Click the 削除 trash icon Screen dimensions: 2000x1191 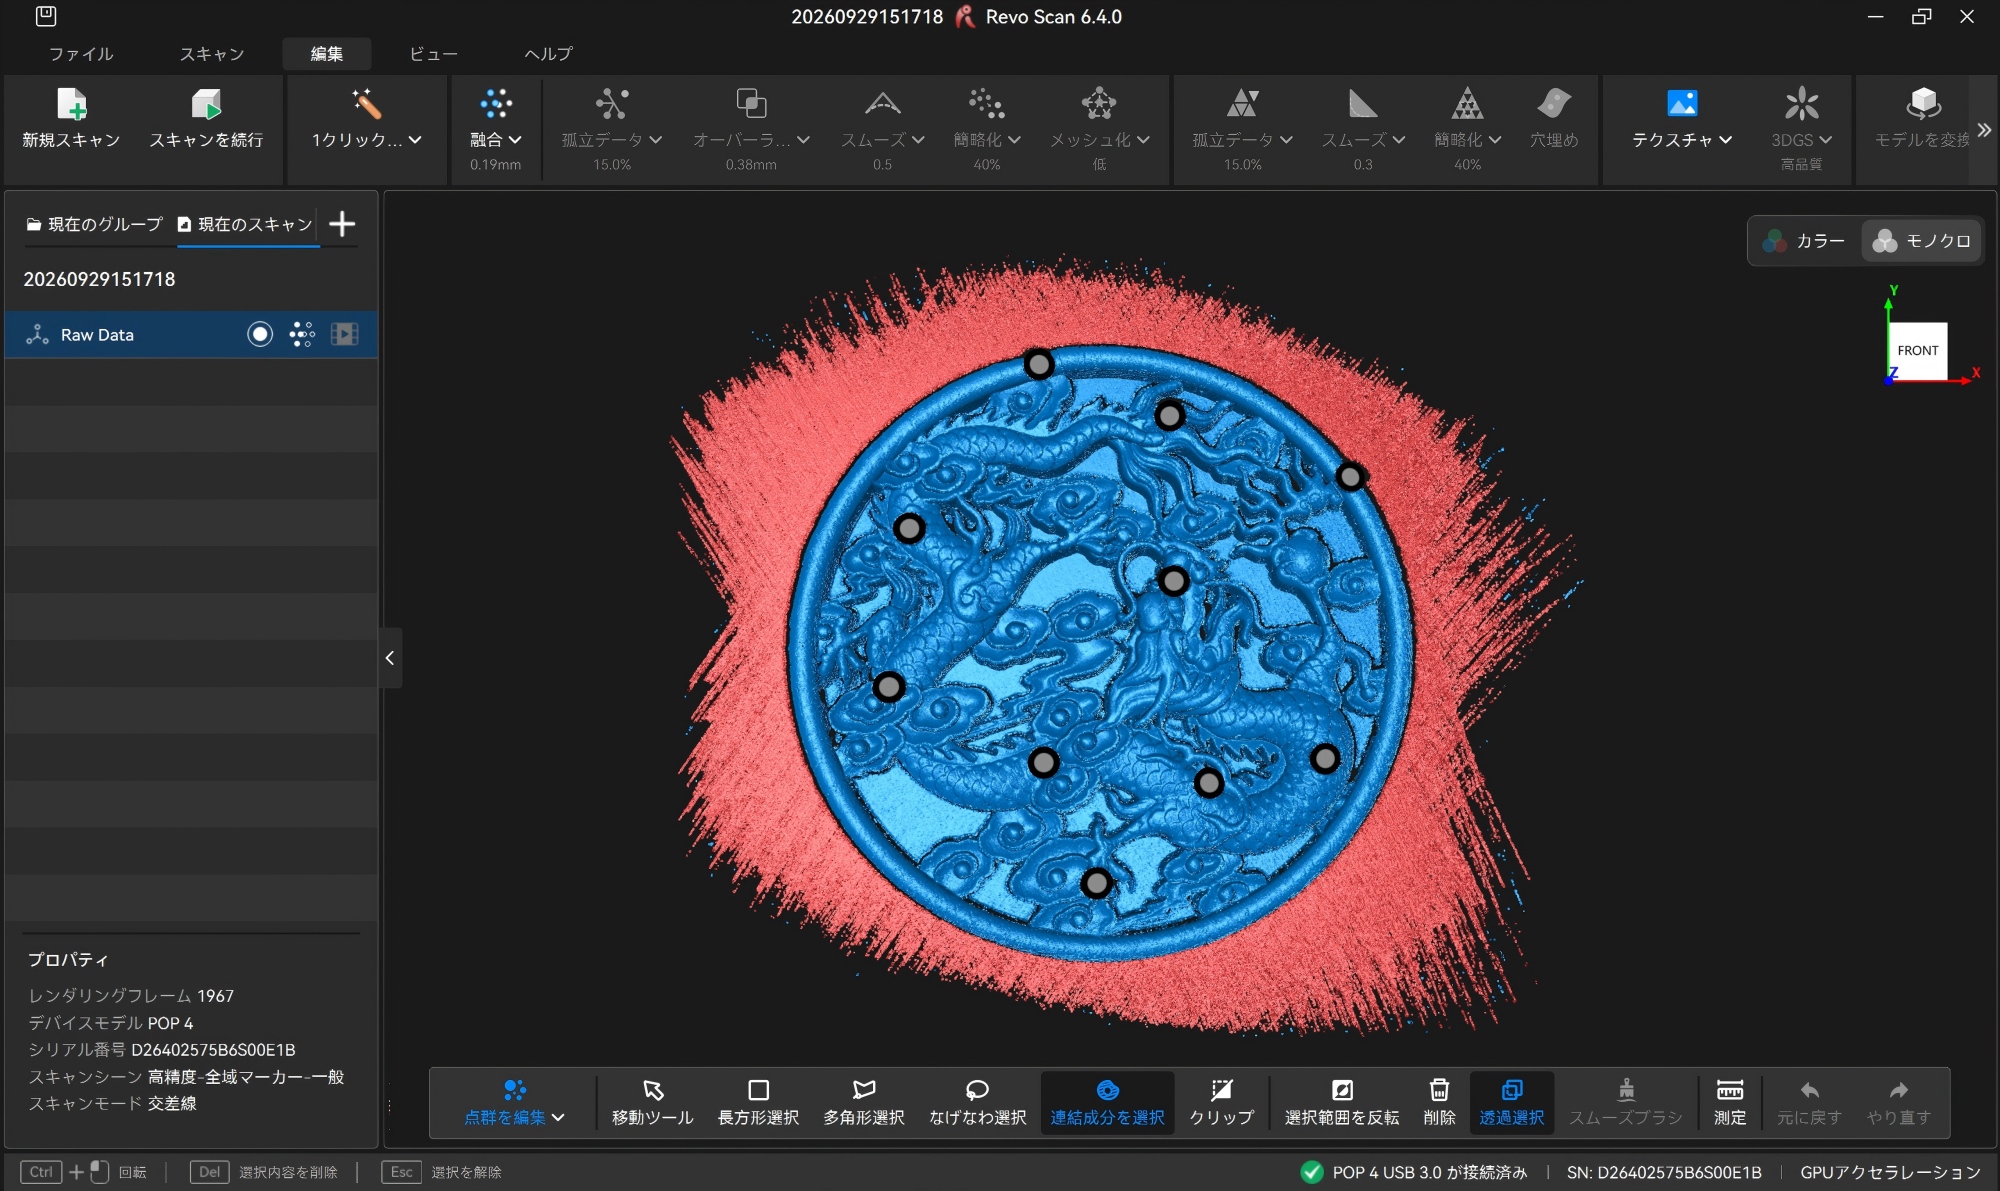1439,1090
